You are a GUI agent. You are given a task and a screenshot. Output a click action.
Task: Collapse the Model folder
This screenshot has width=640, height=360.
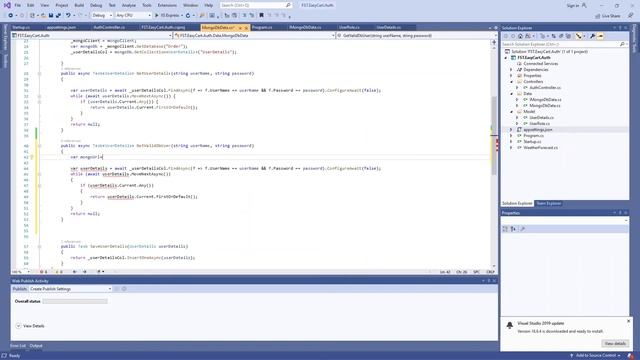(511, 111)
